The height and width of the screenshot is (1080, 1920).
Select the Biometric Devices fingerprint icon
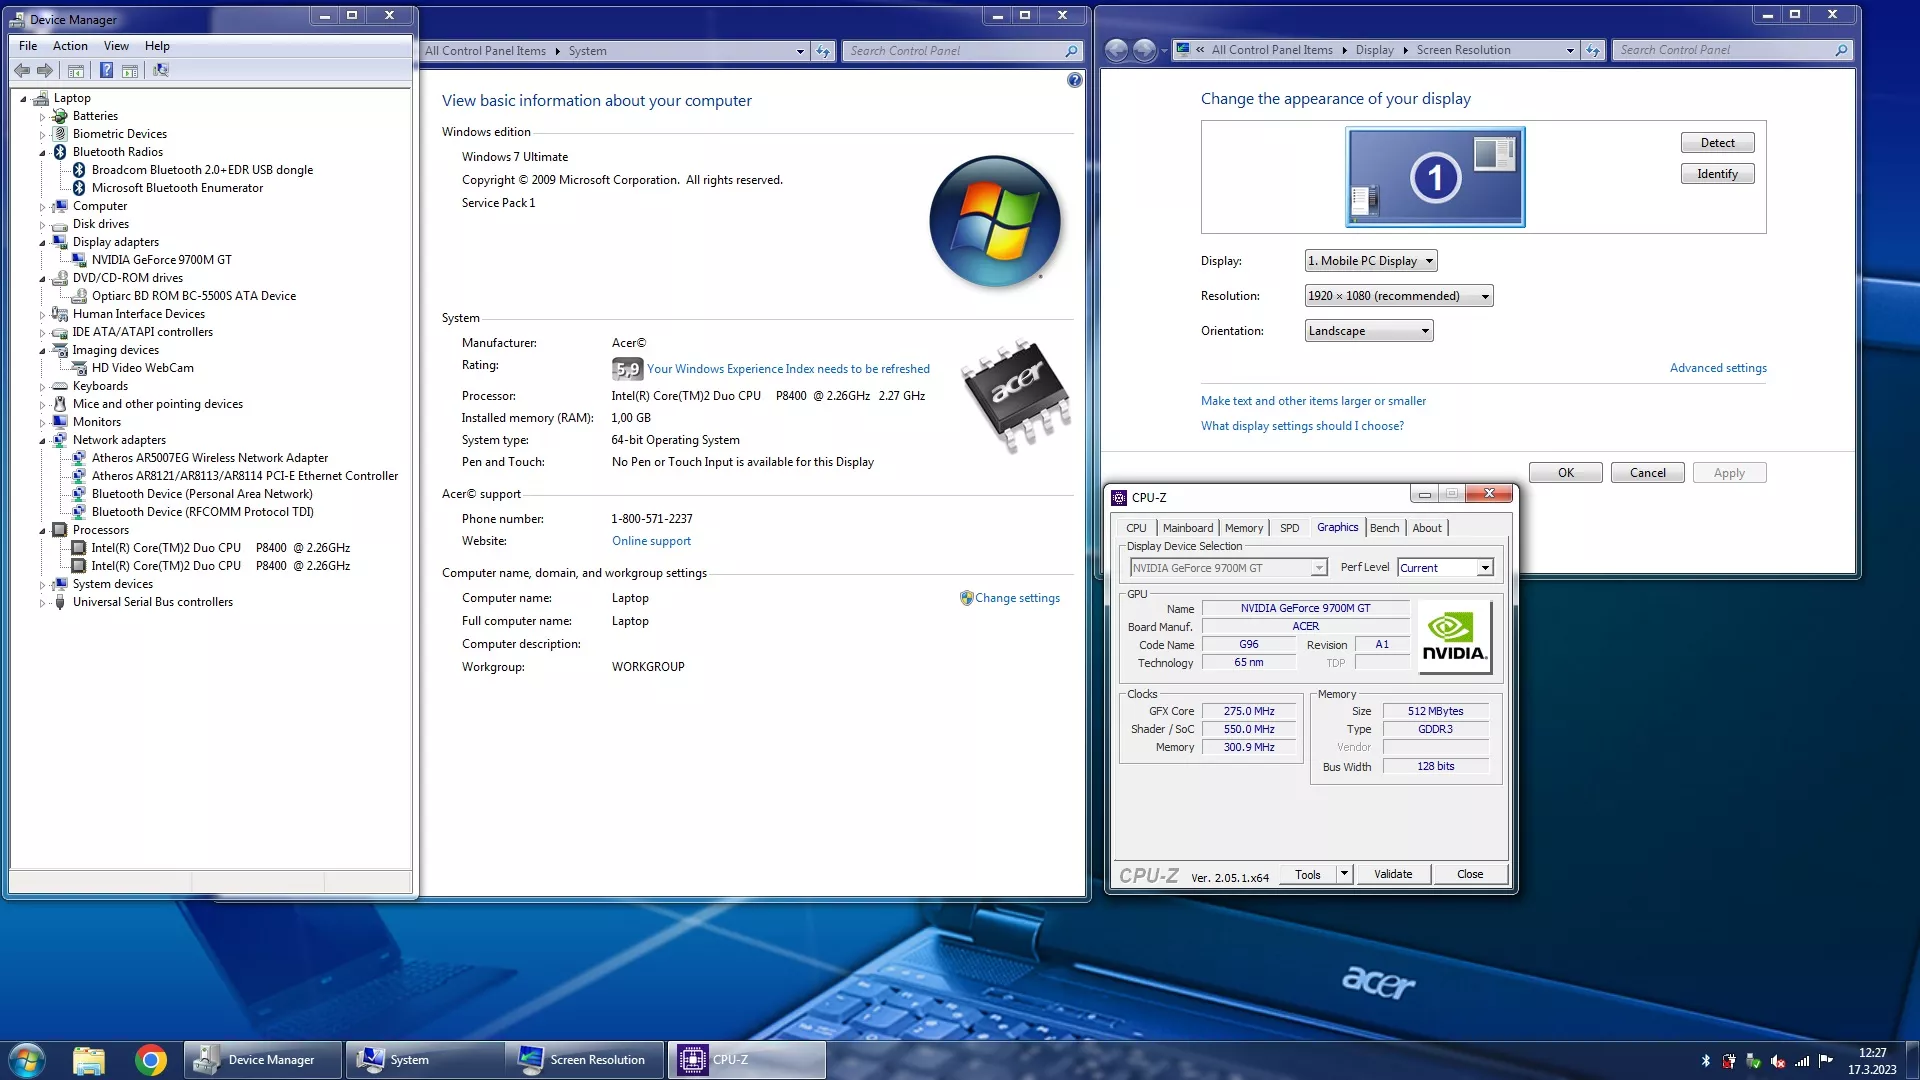[60, 134]
